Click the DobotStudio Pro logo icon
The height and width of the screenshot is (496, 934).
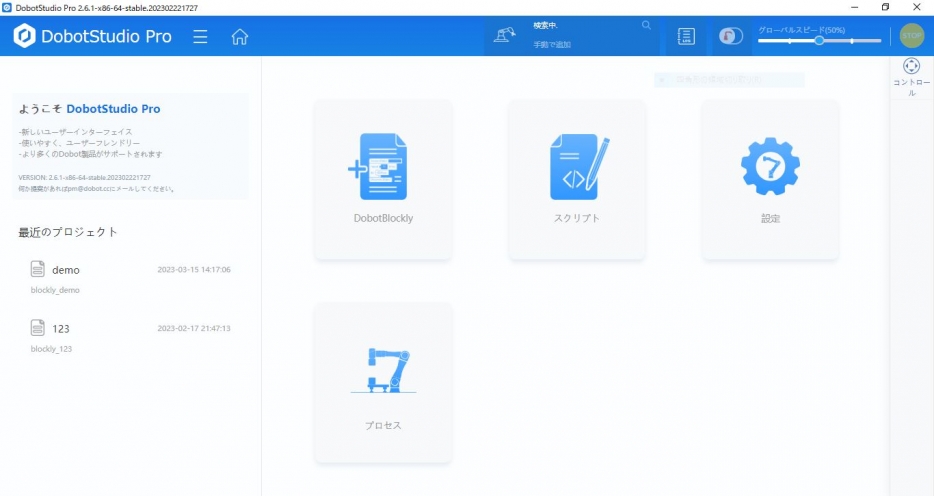coord(24,36)
